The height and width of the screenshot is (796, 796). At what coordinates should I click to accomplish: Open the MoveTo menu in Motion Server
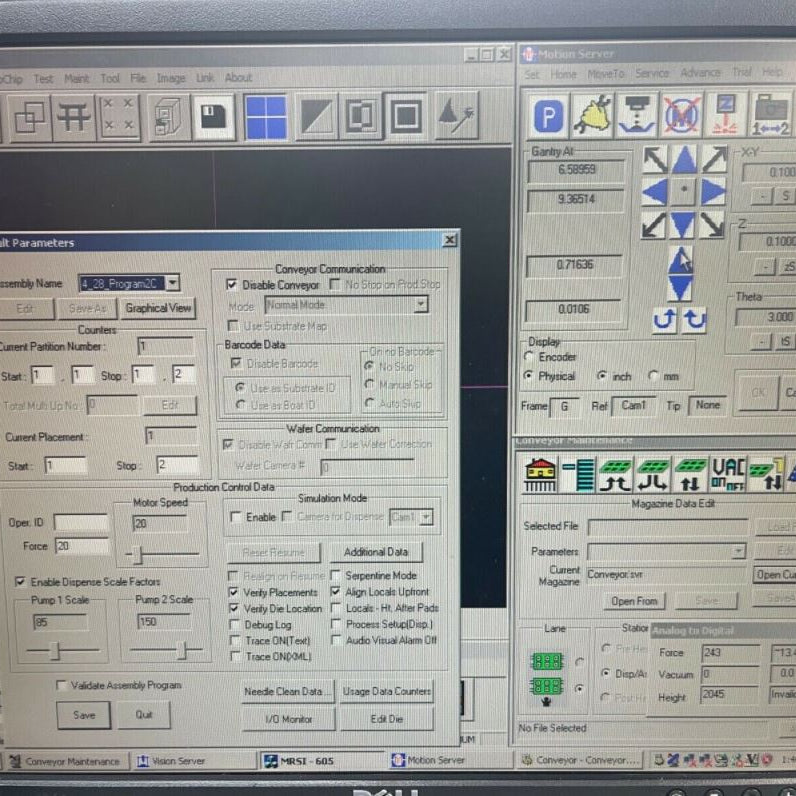(x=606, y=74)
